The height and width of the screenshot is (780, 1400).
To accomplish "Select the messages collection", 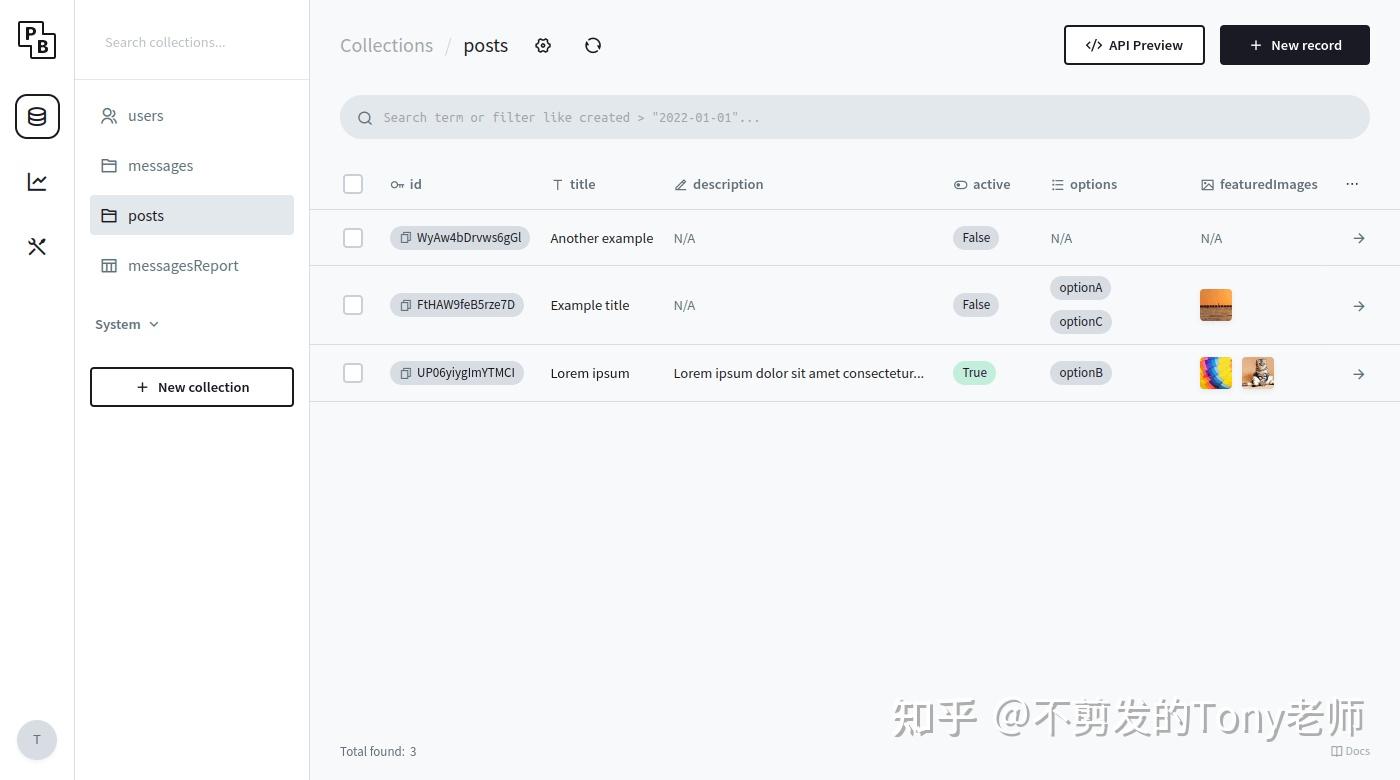I will tap(160, 165).
